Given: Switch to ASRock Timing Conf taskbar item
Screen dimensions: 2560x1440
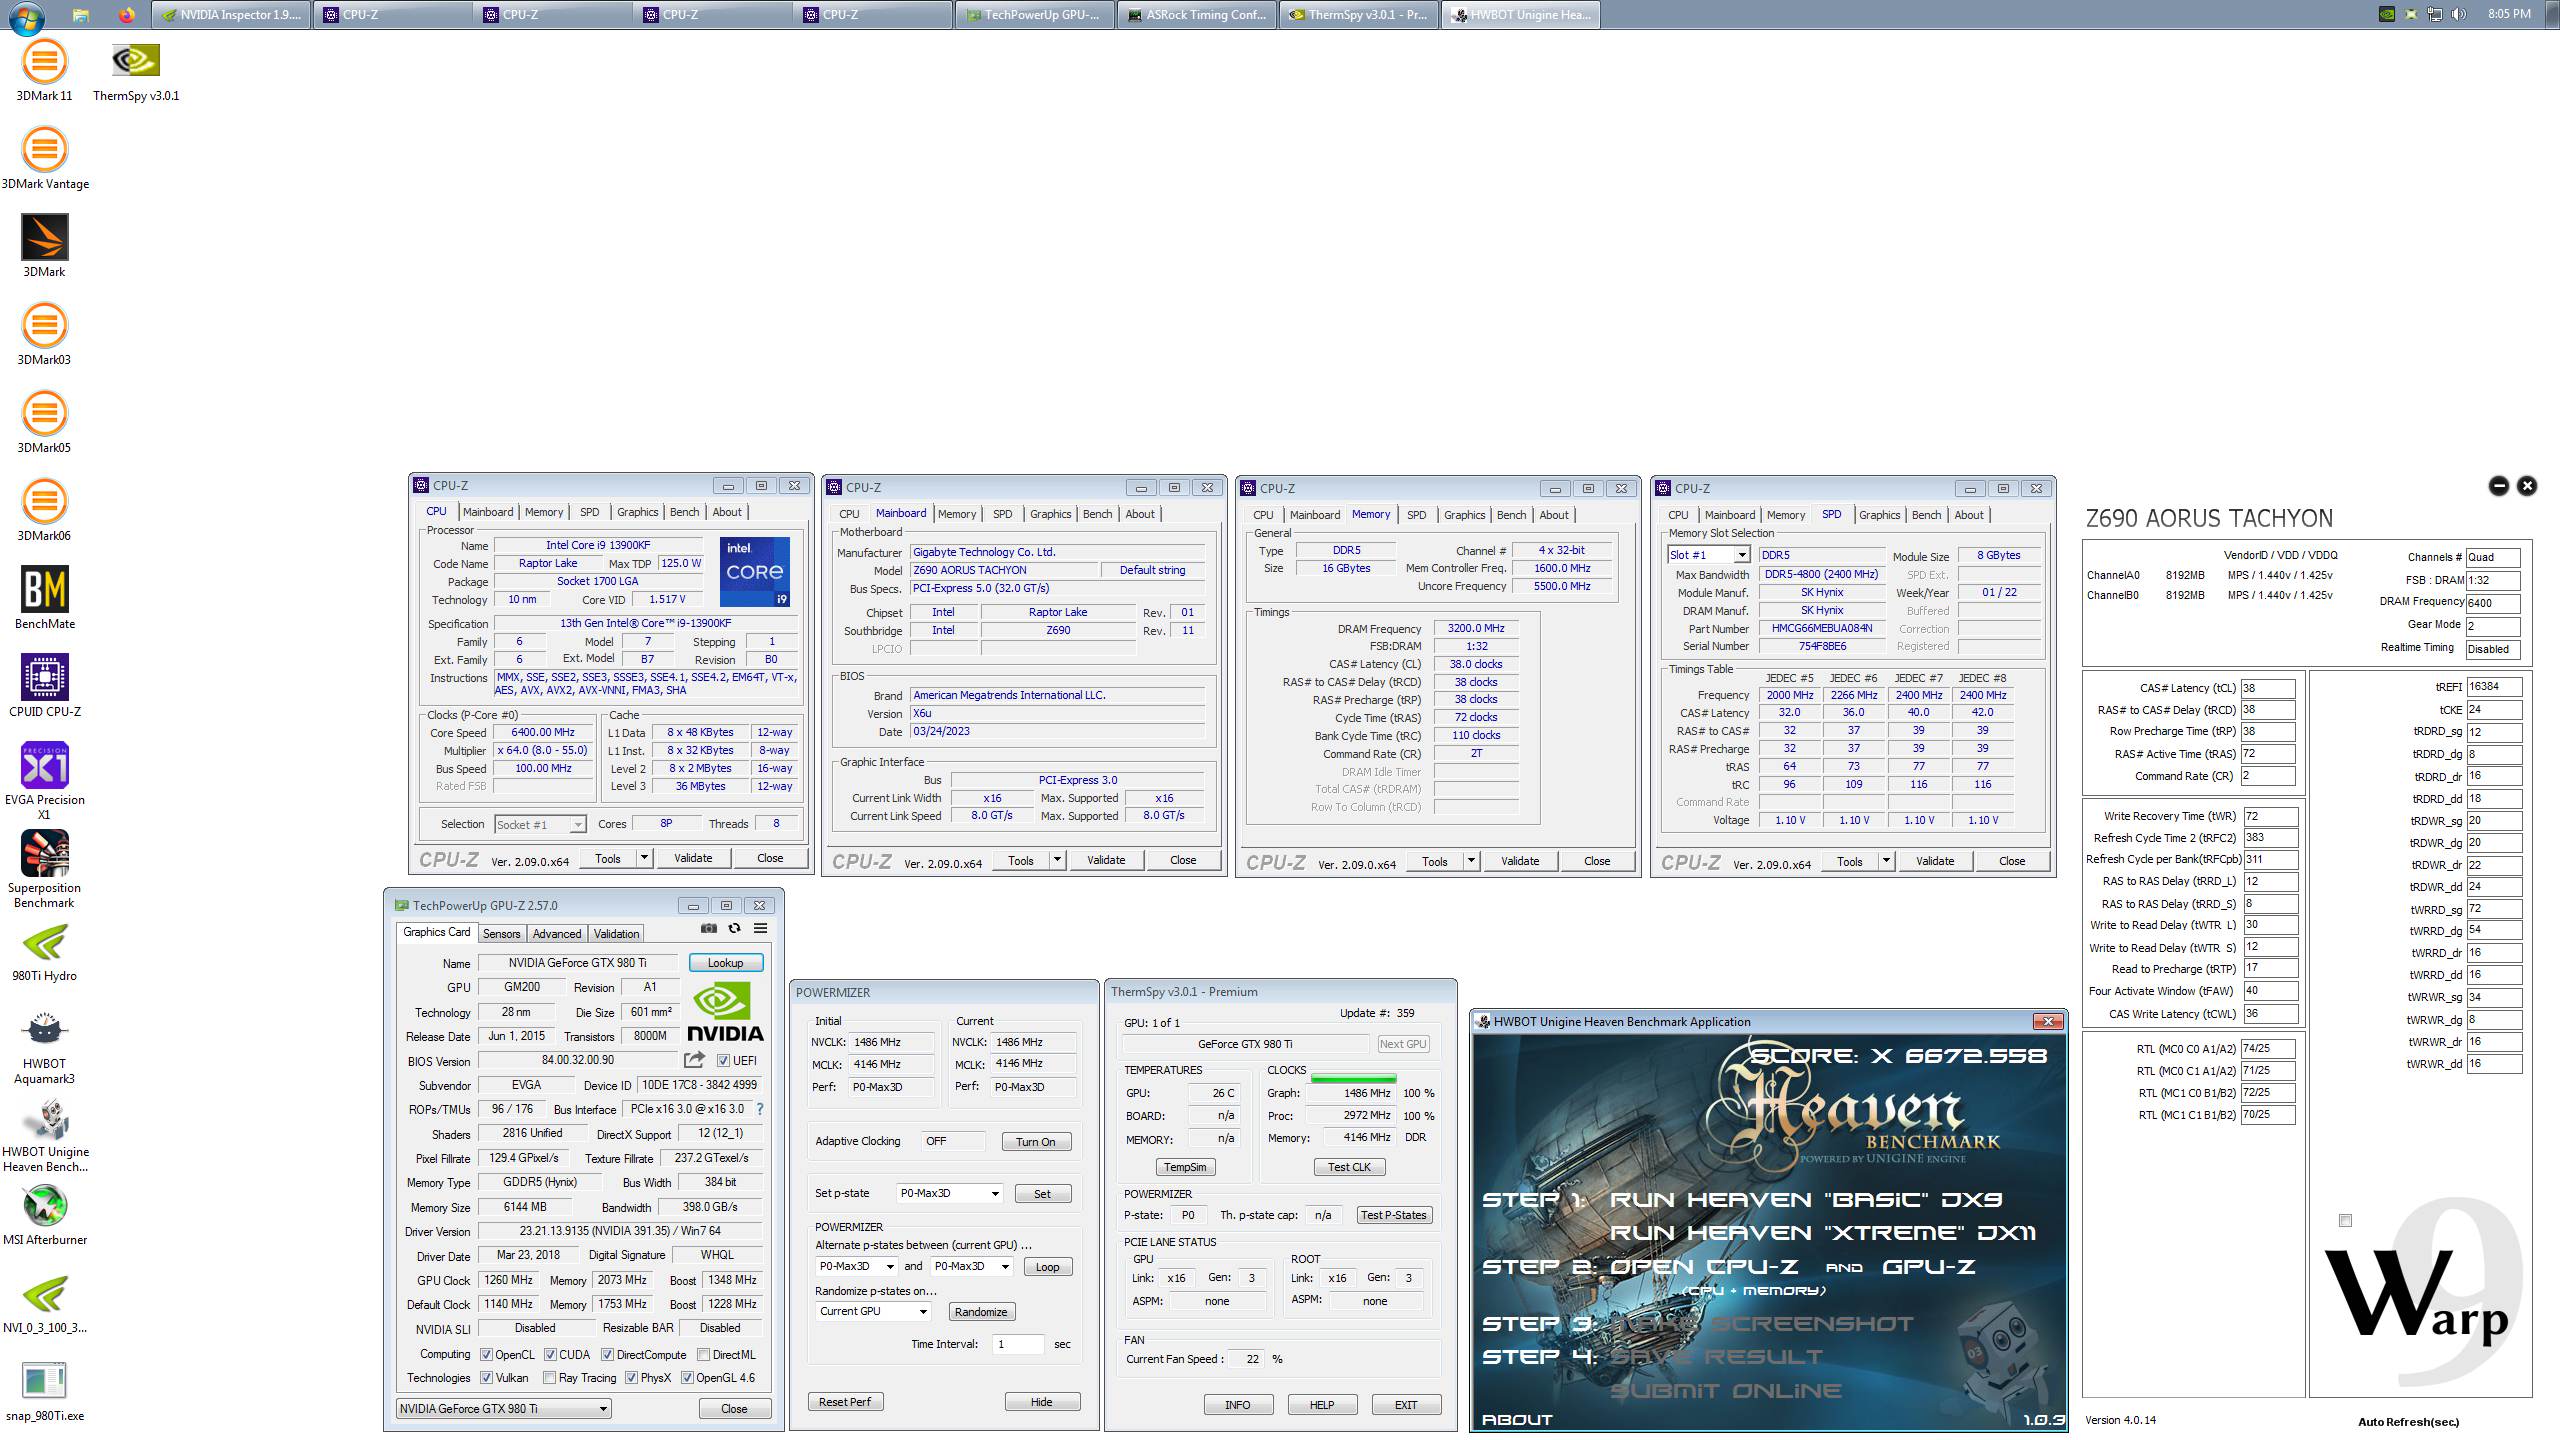Looking at the screenshot, I should pyautogui.click(x=1197, y=15).
